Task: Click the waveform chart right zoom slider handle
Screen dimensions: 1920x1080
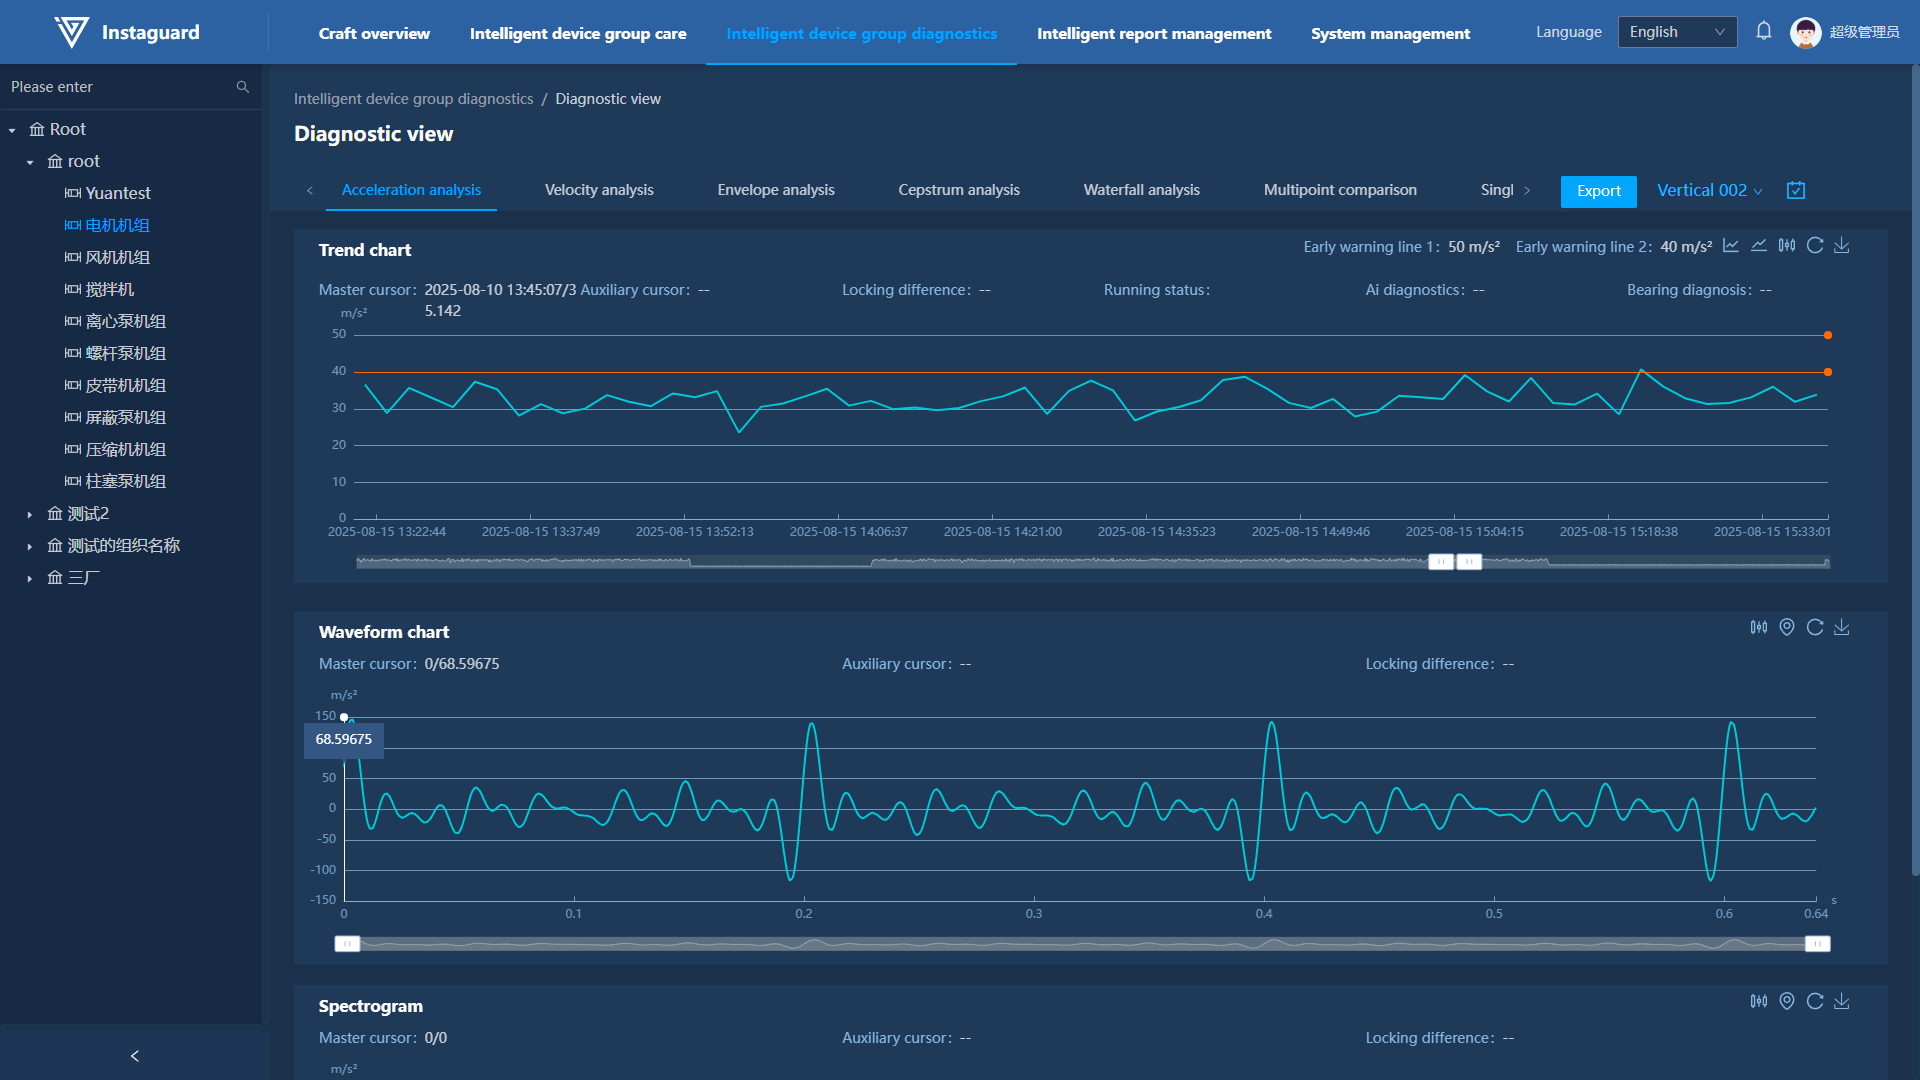Action: [1817, 944]
